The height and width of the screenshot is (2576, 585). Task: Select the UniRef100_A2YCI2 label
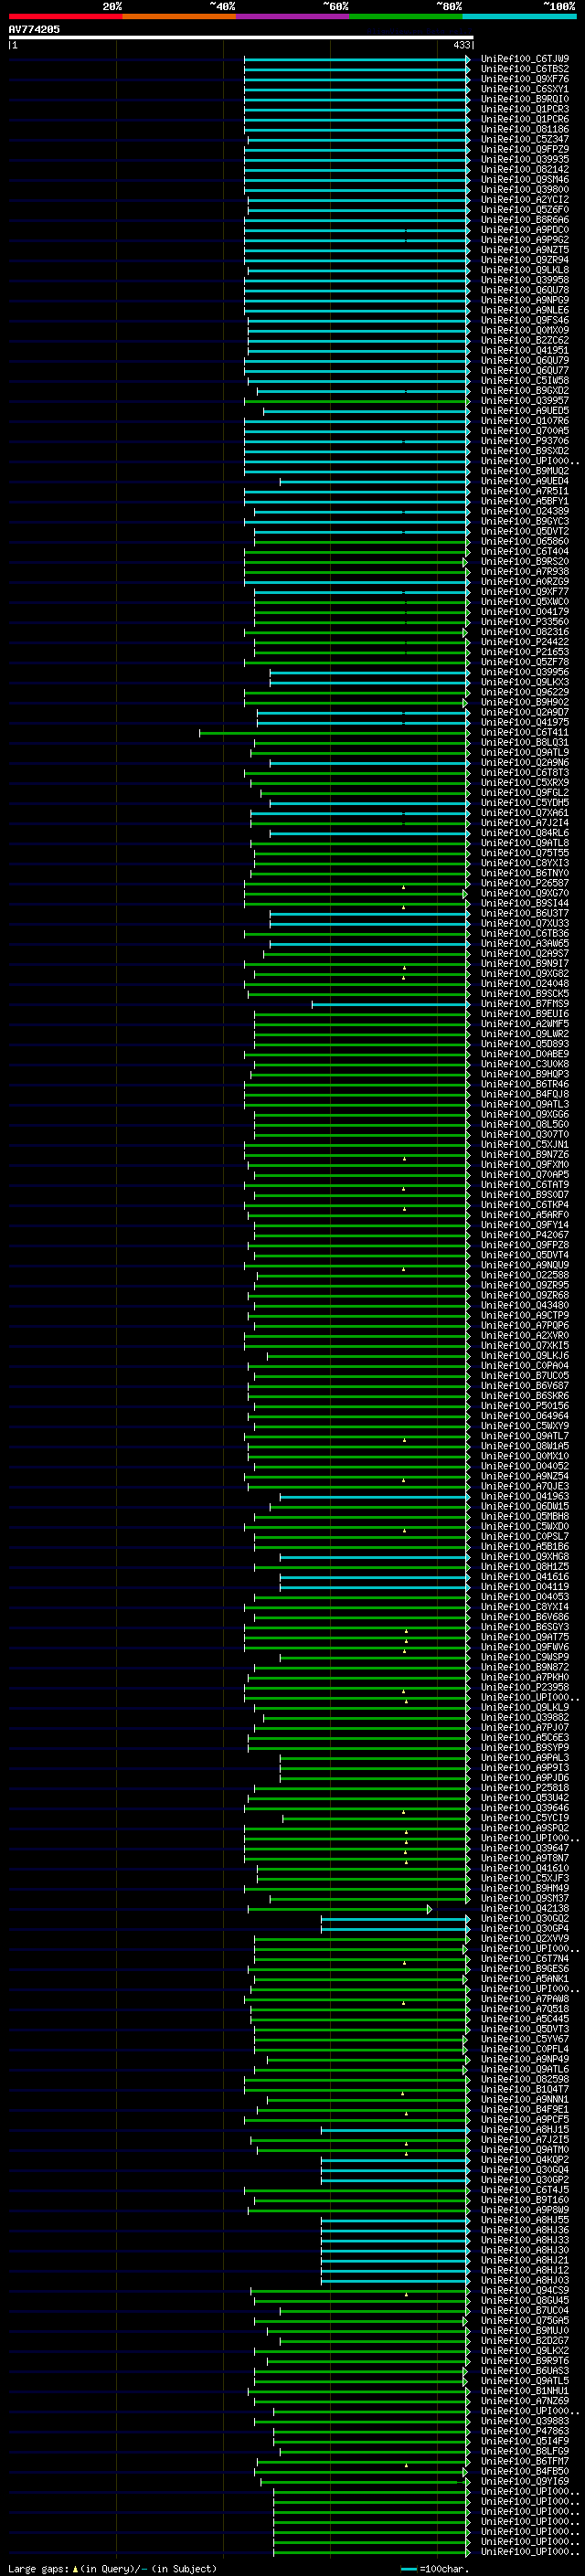pyautogui.click(x=525, y=199)
